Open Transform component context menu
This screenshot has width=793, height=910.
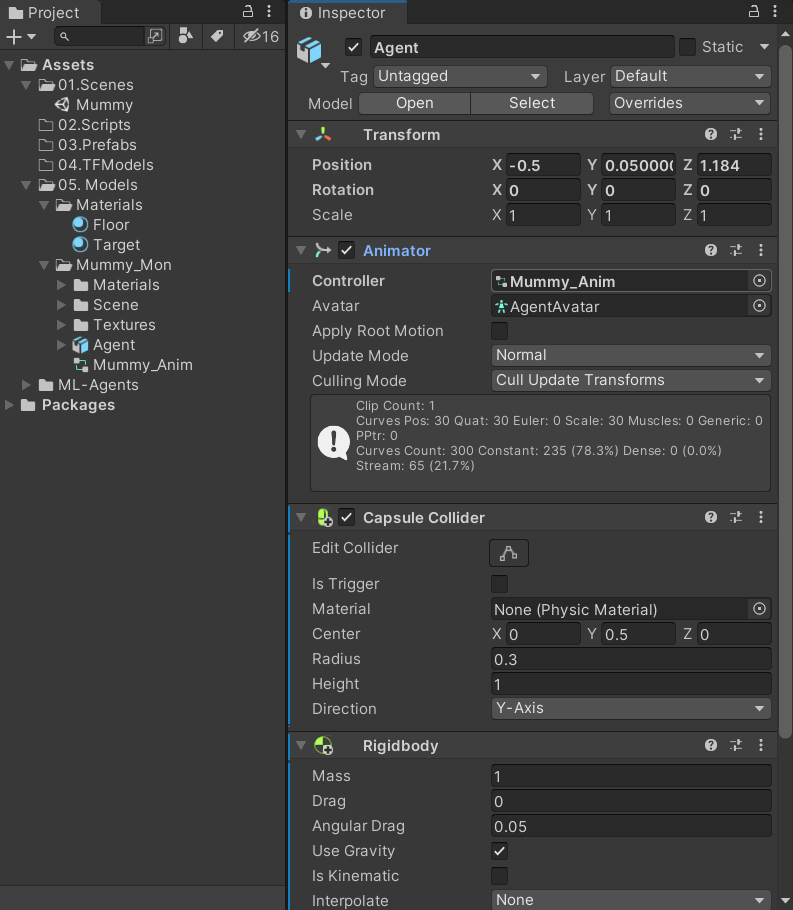pos(761,135)
